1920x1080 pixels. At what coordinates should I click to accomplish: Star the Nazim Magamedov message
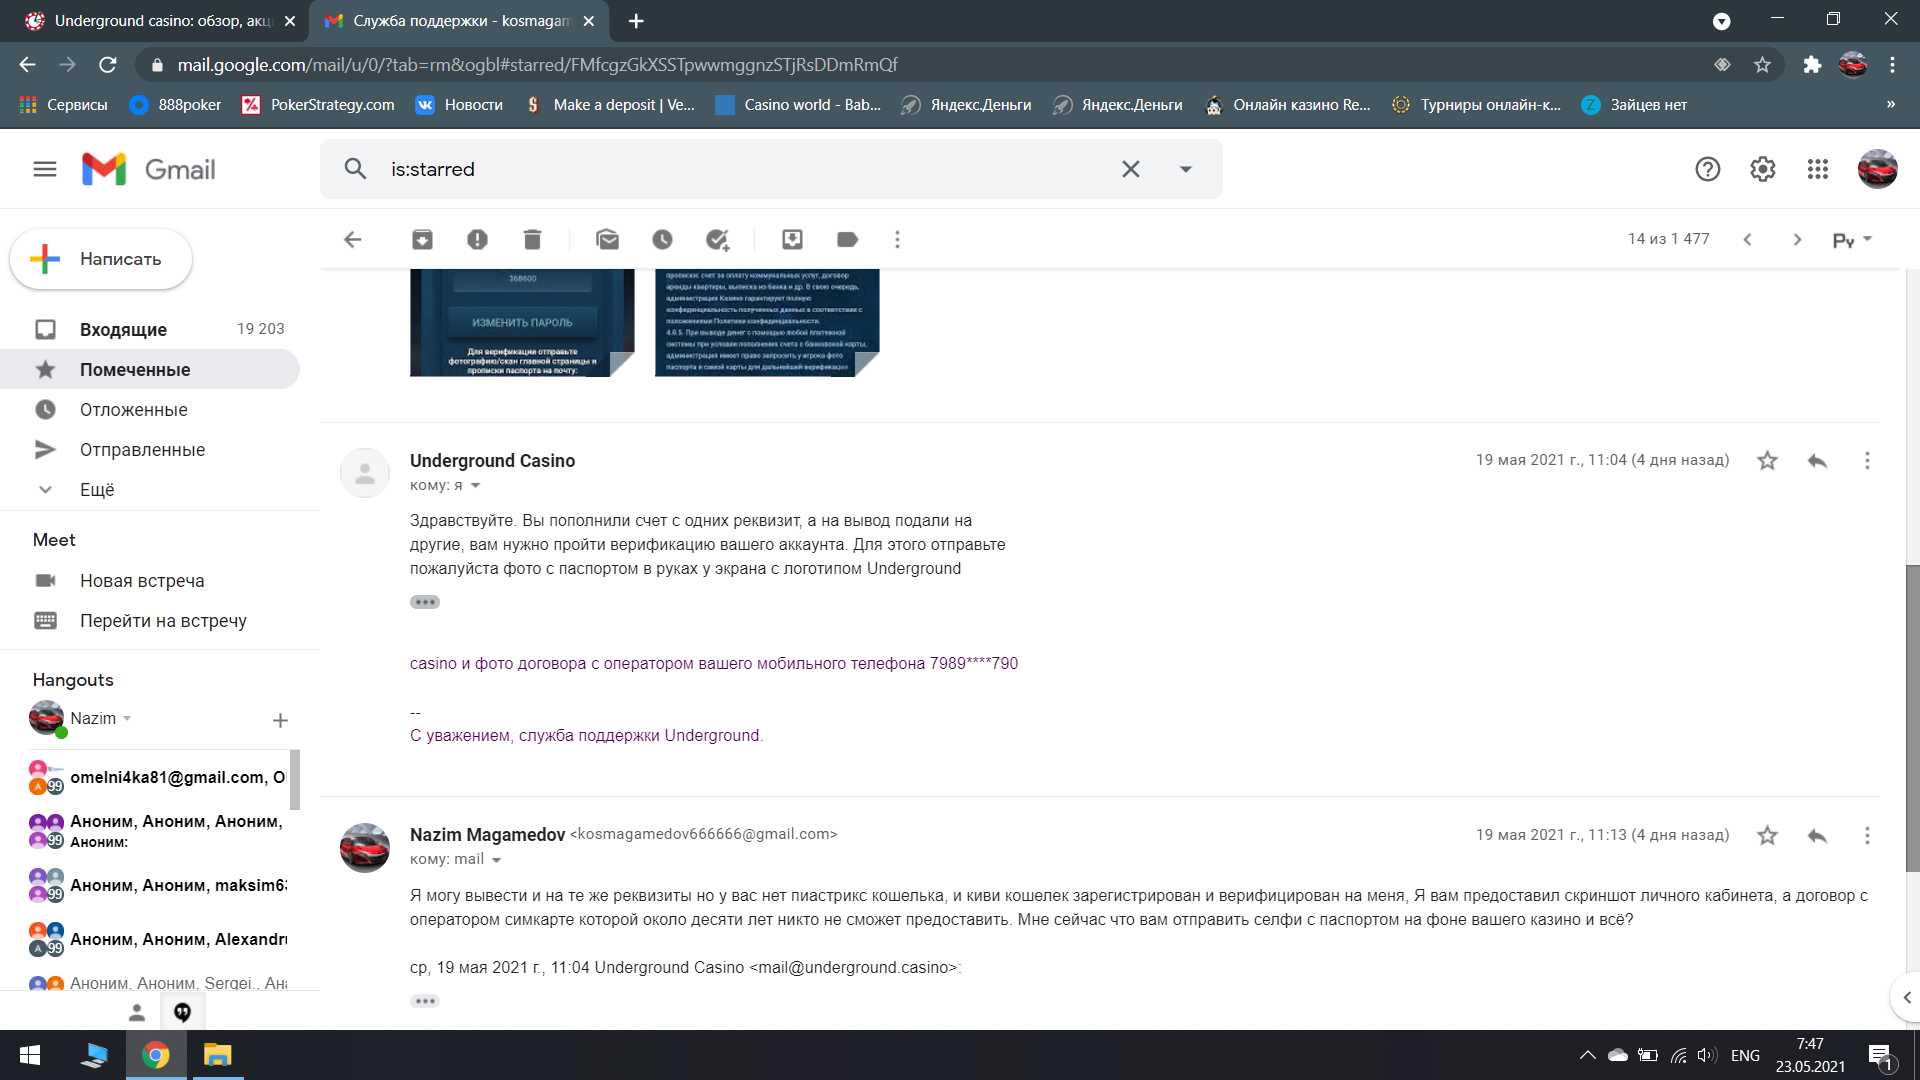pyautogui.click(x=1767, y=835)
